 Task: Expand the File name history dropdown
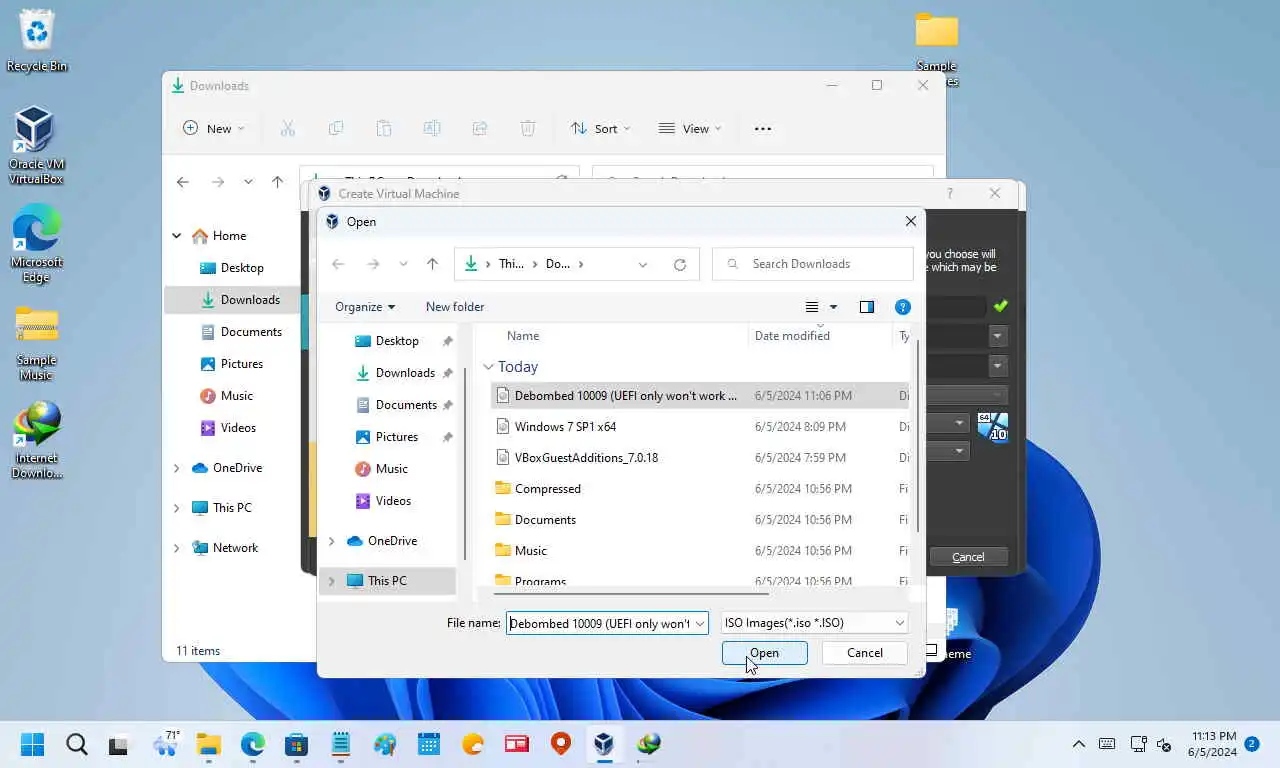[700, 624]
